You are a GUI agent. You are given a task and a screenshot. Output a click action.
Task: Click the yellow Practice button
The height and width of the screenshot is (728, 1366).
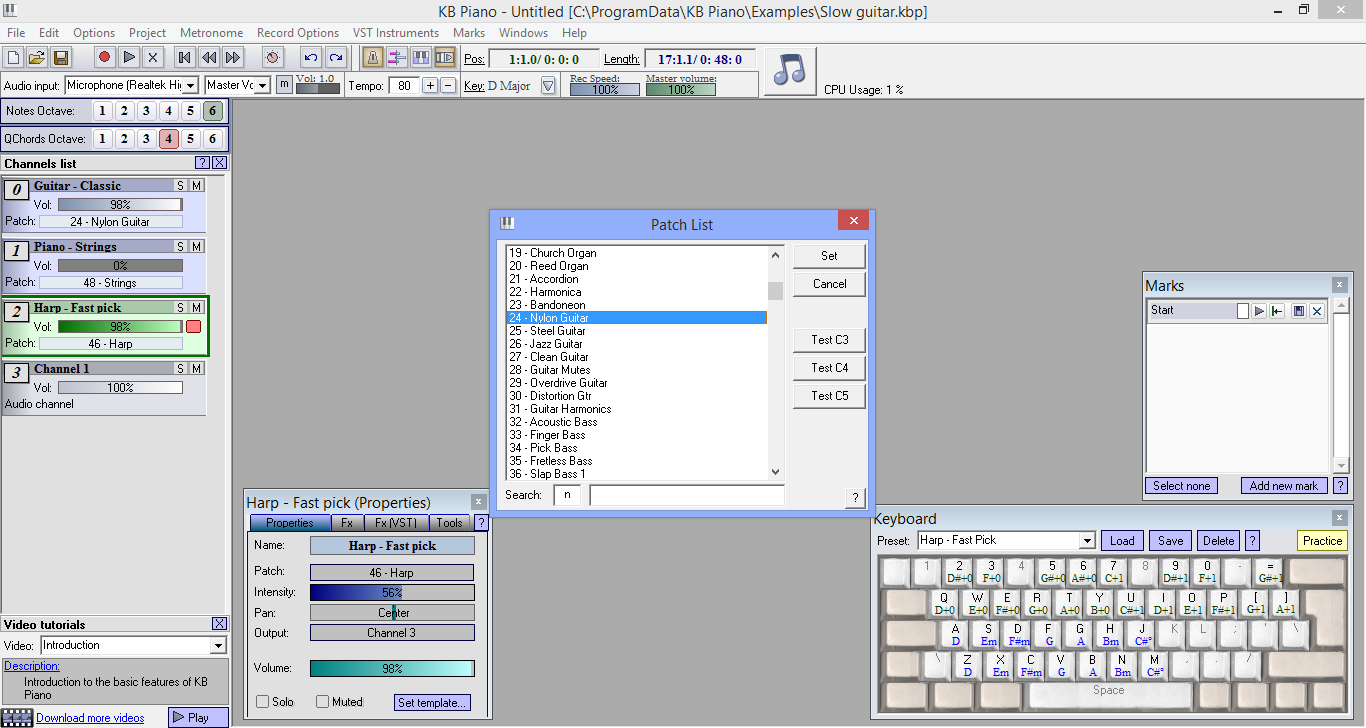1322,541
